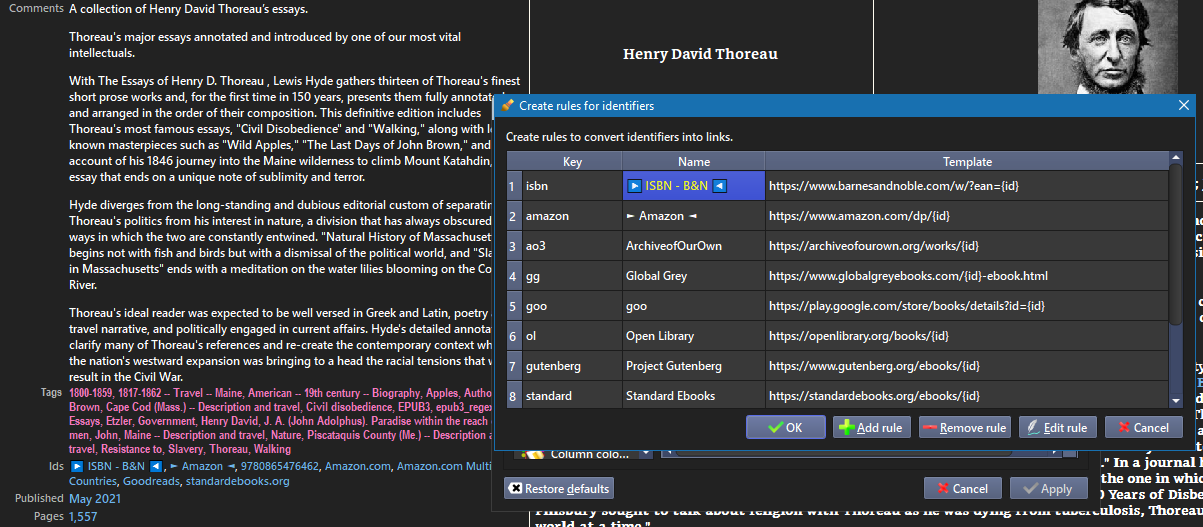Open the standardebooks.org identifier link
The width and height of the screenshot is (1203, 527).
click(x=237, y=481)
